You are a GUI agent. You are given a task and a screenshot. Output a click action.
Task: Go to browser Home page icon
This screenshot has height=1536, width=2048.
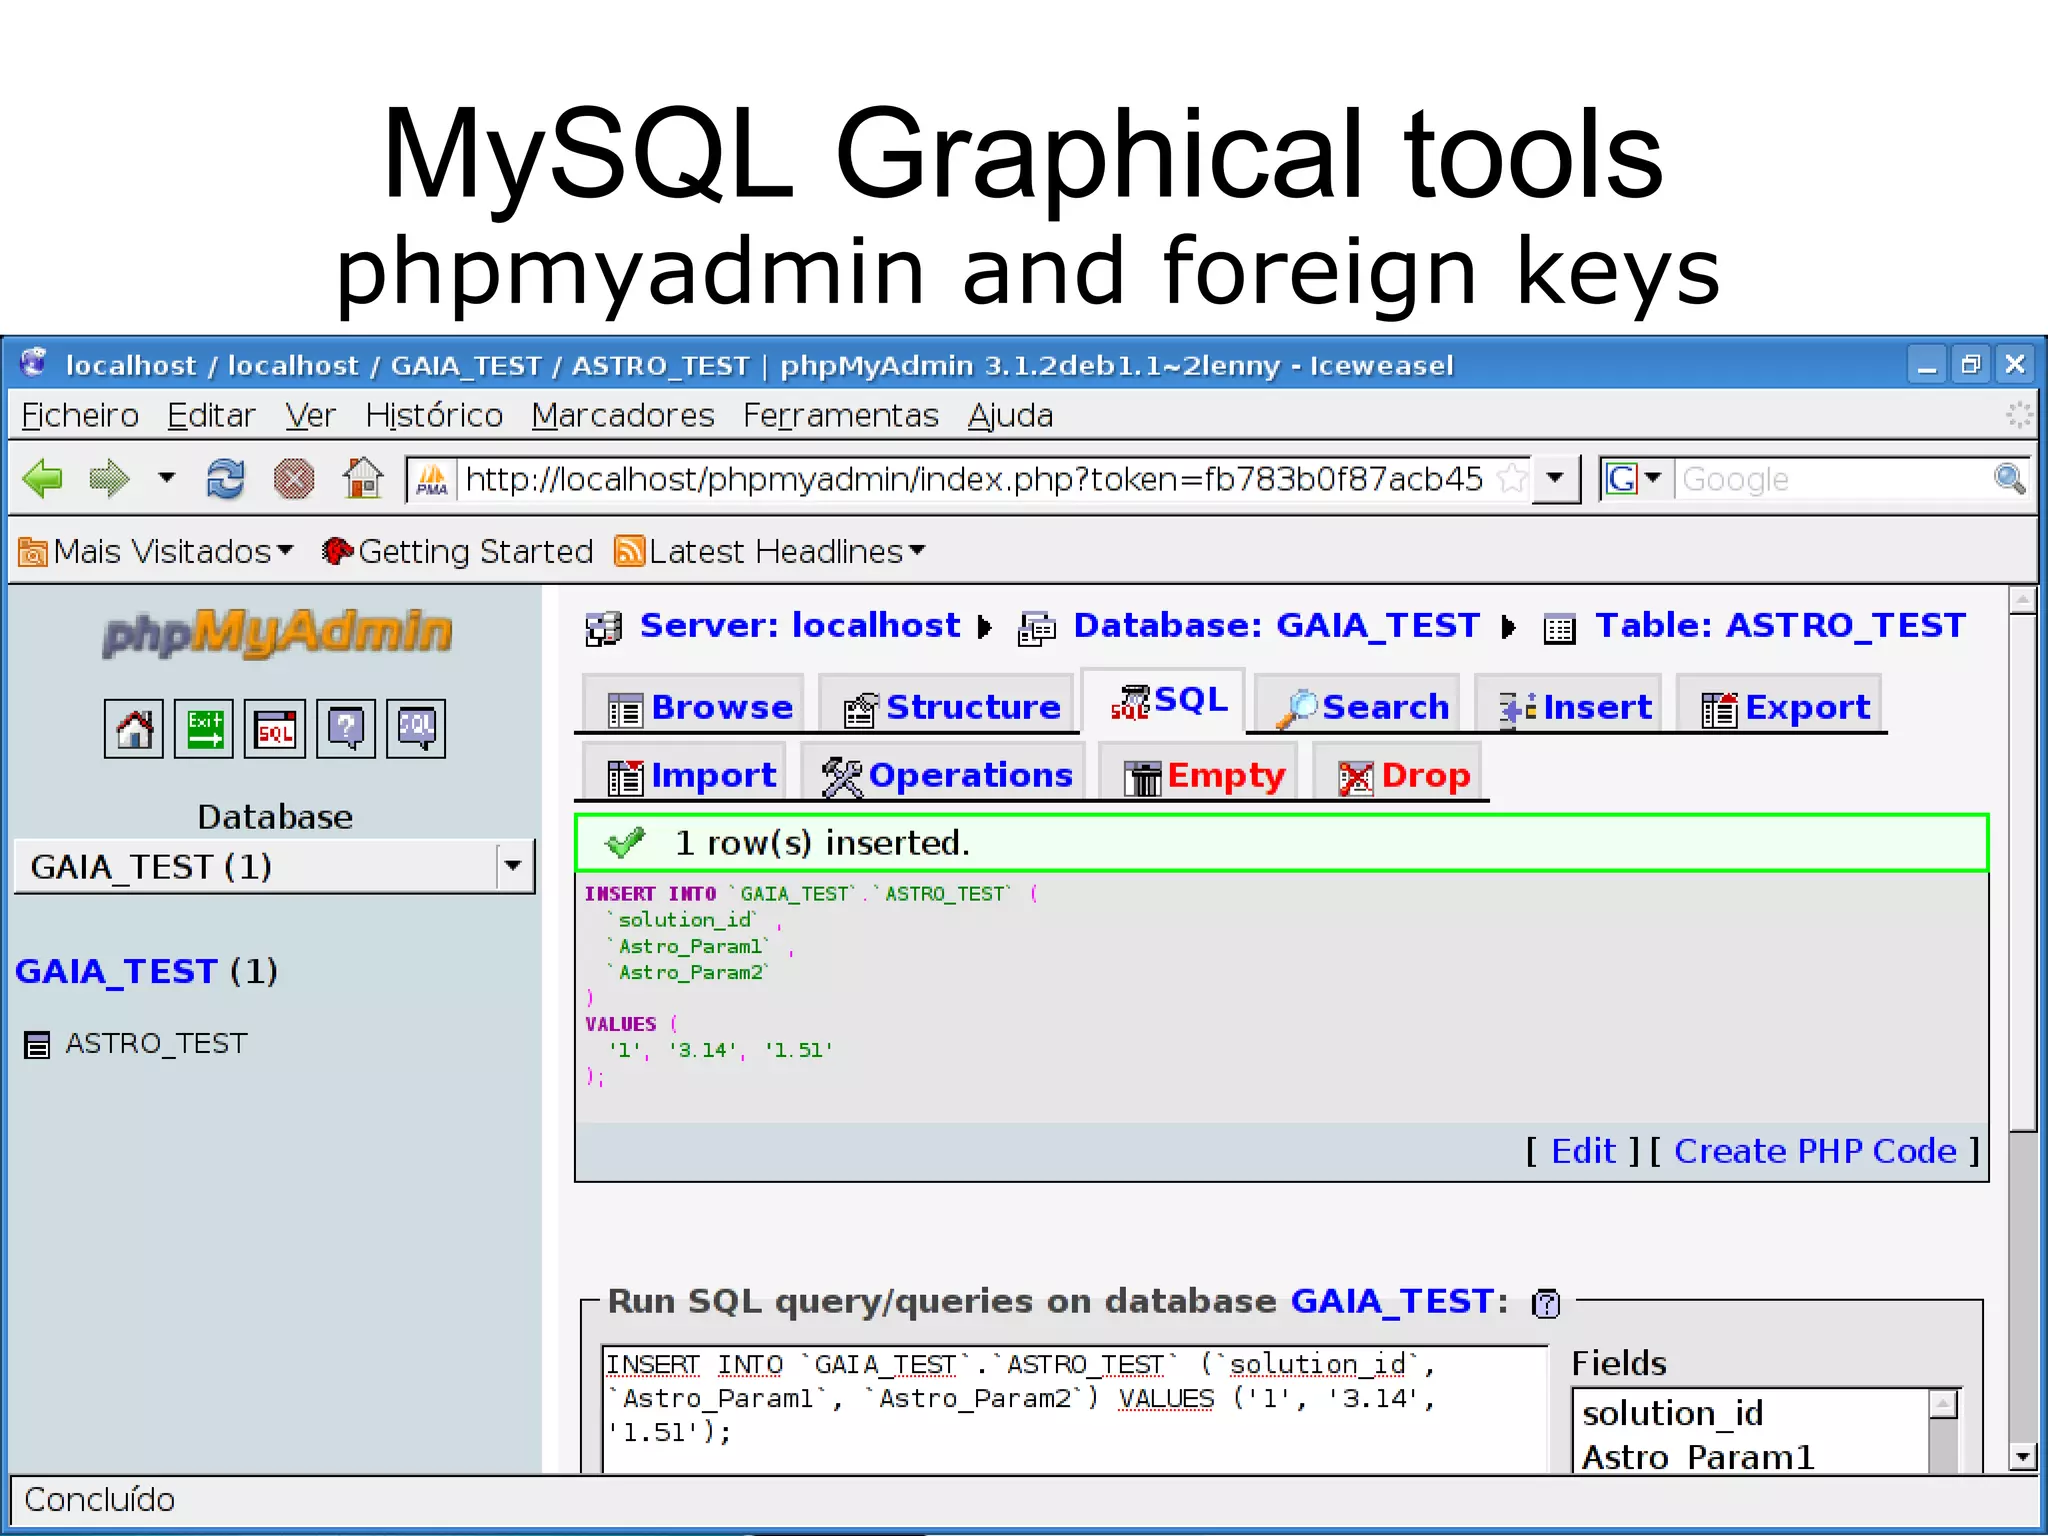pyautogui.click(x=362, y=478)
